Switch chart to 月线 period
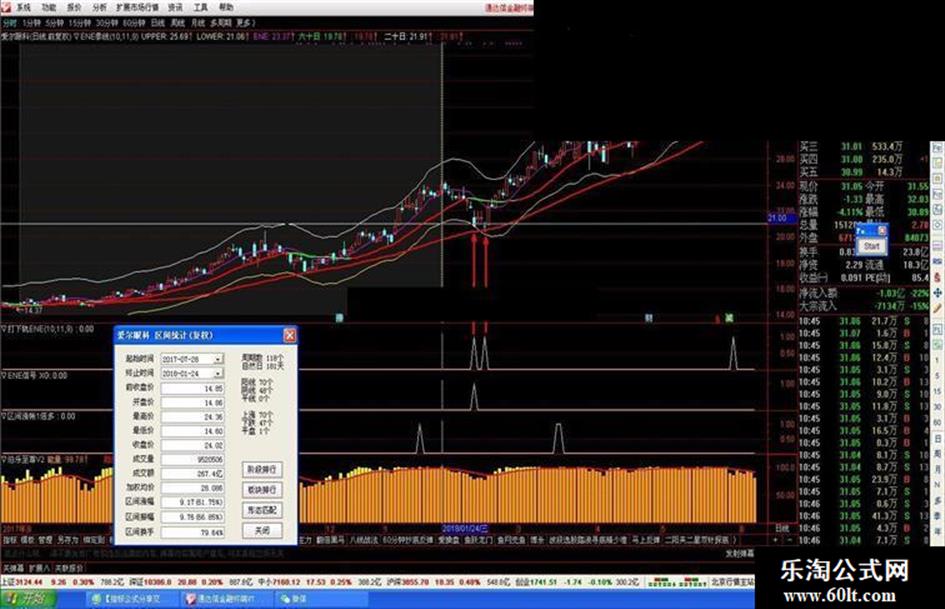Screen dimensions: 945x609 tap(198, 23)
